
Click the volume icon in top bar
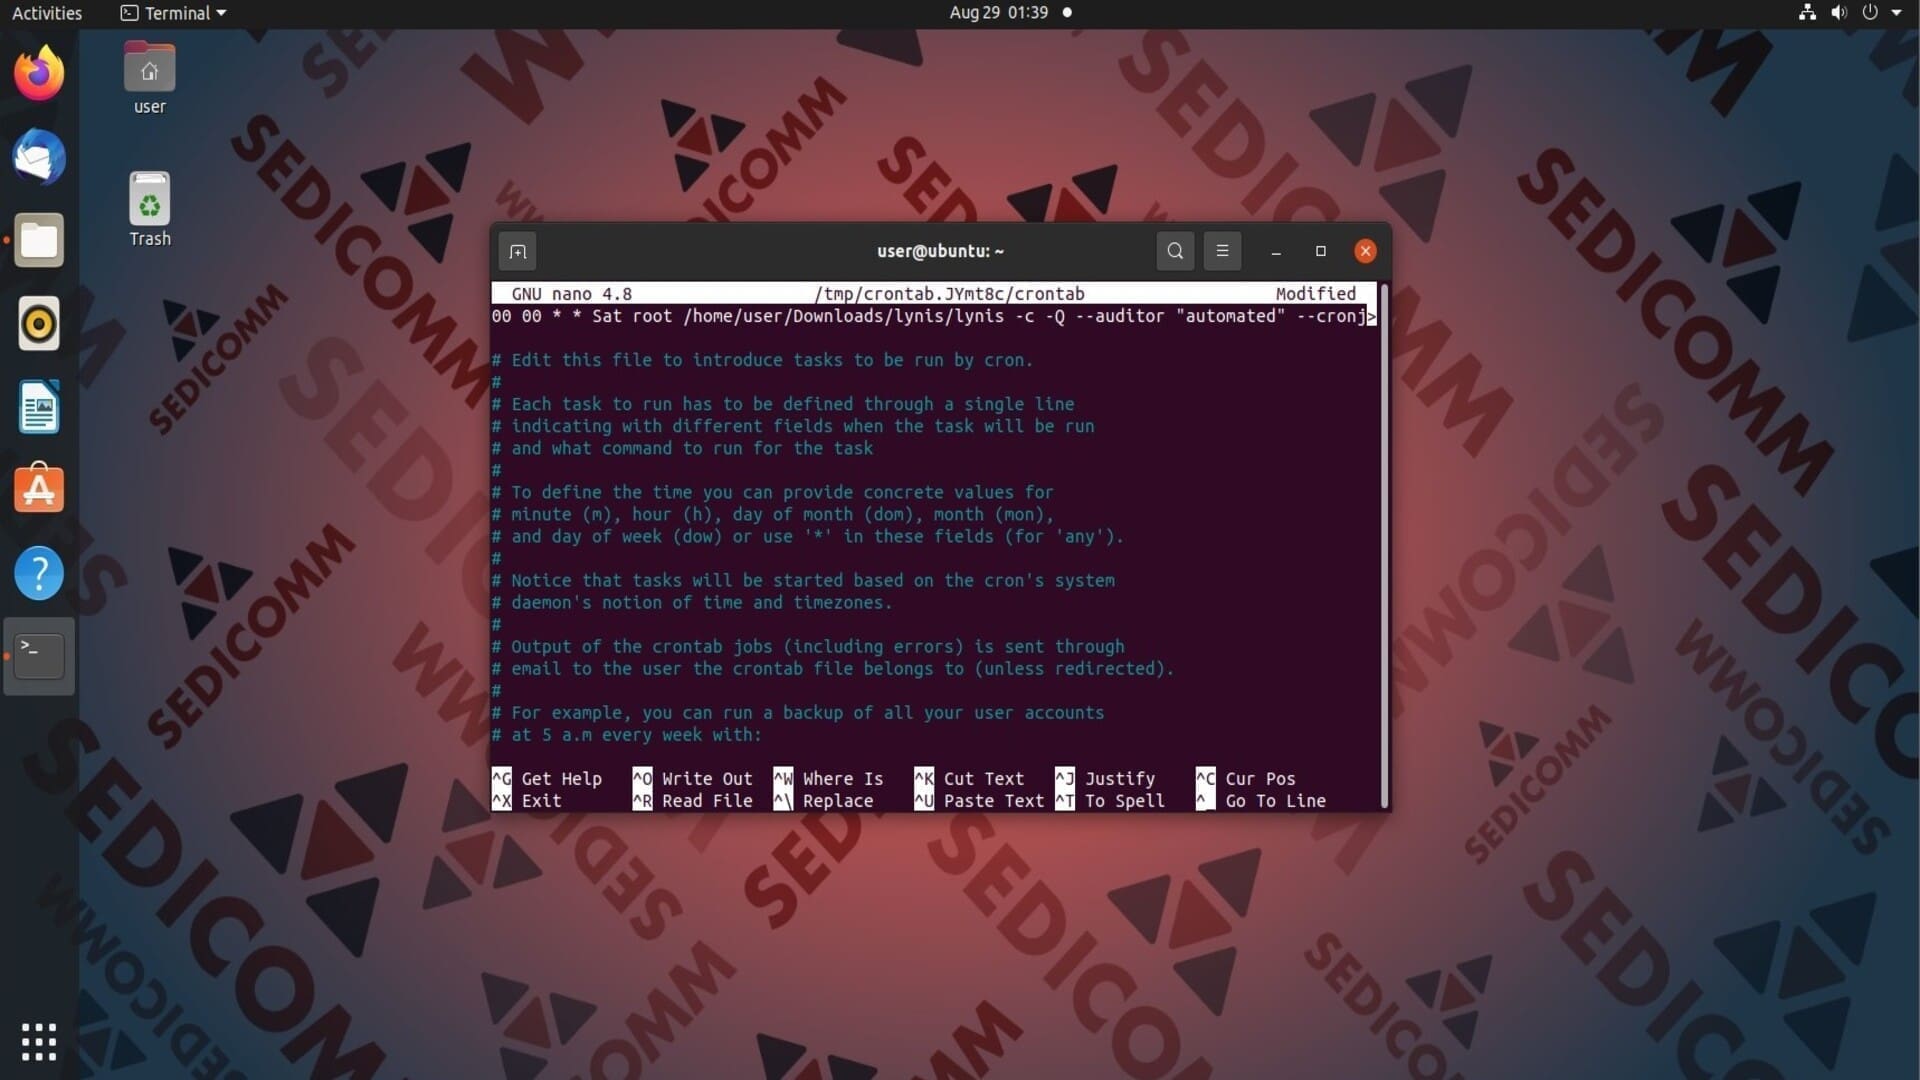(x=1838, y=13)
